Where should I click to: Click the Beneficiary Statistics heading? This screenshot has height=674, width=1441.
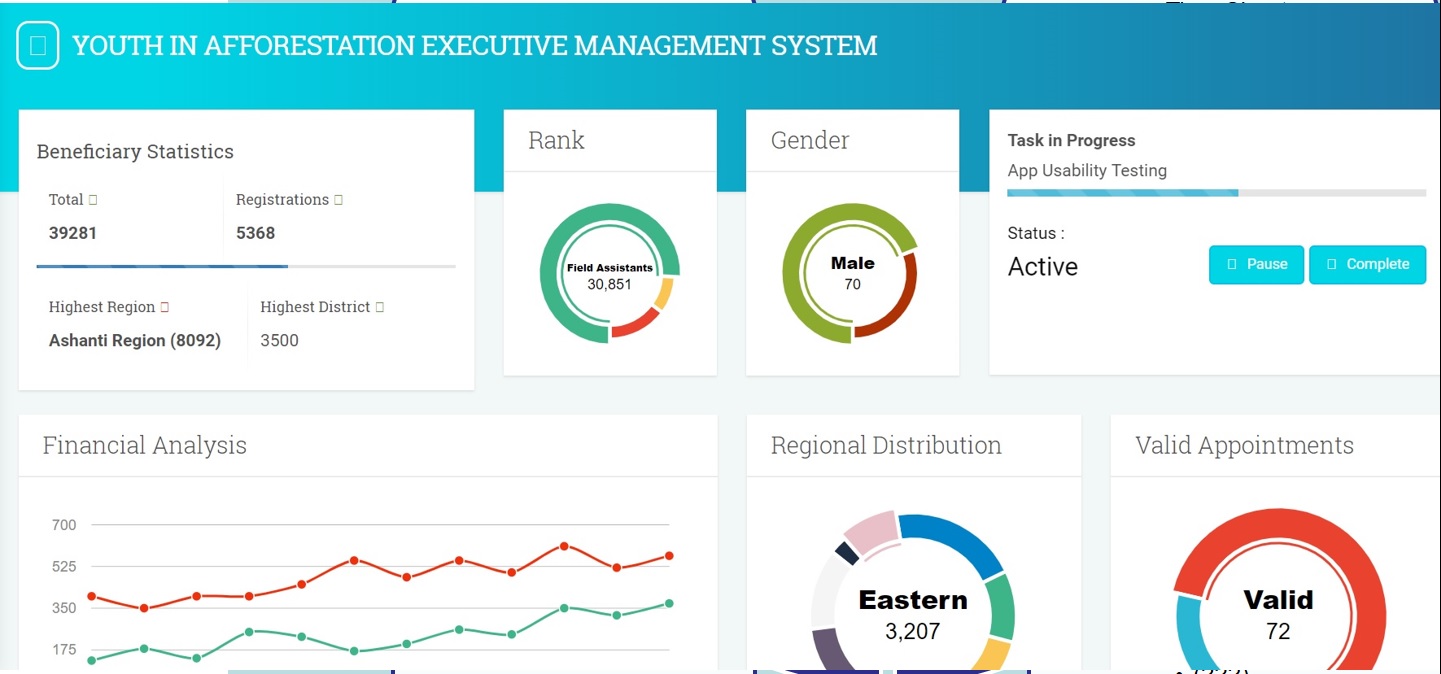(x=135, y=152)
